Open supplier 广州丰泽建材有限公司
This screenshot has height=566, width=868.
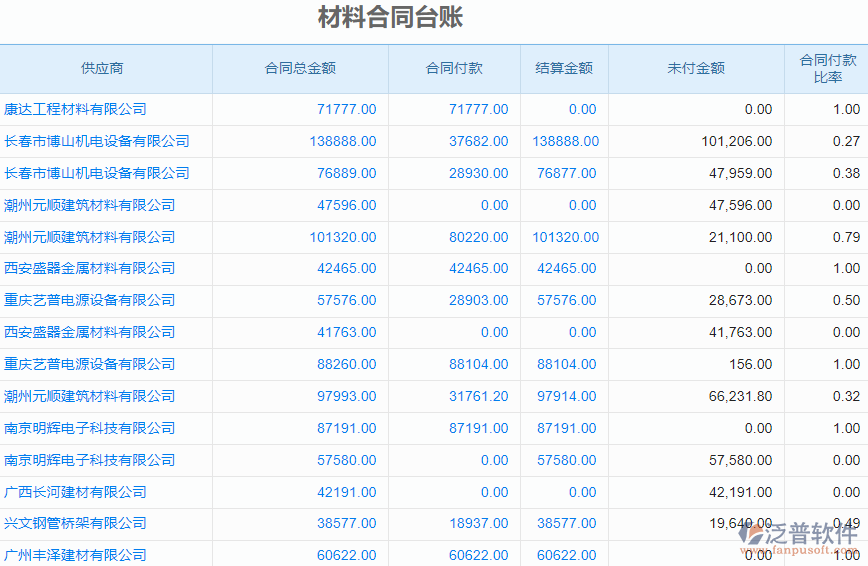tap(75, 555)
